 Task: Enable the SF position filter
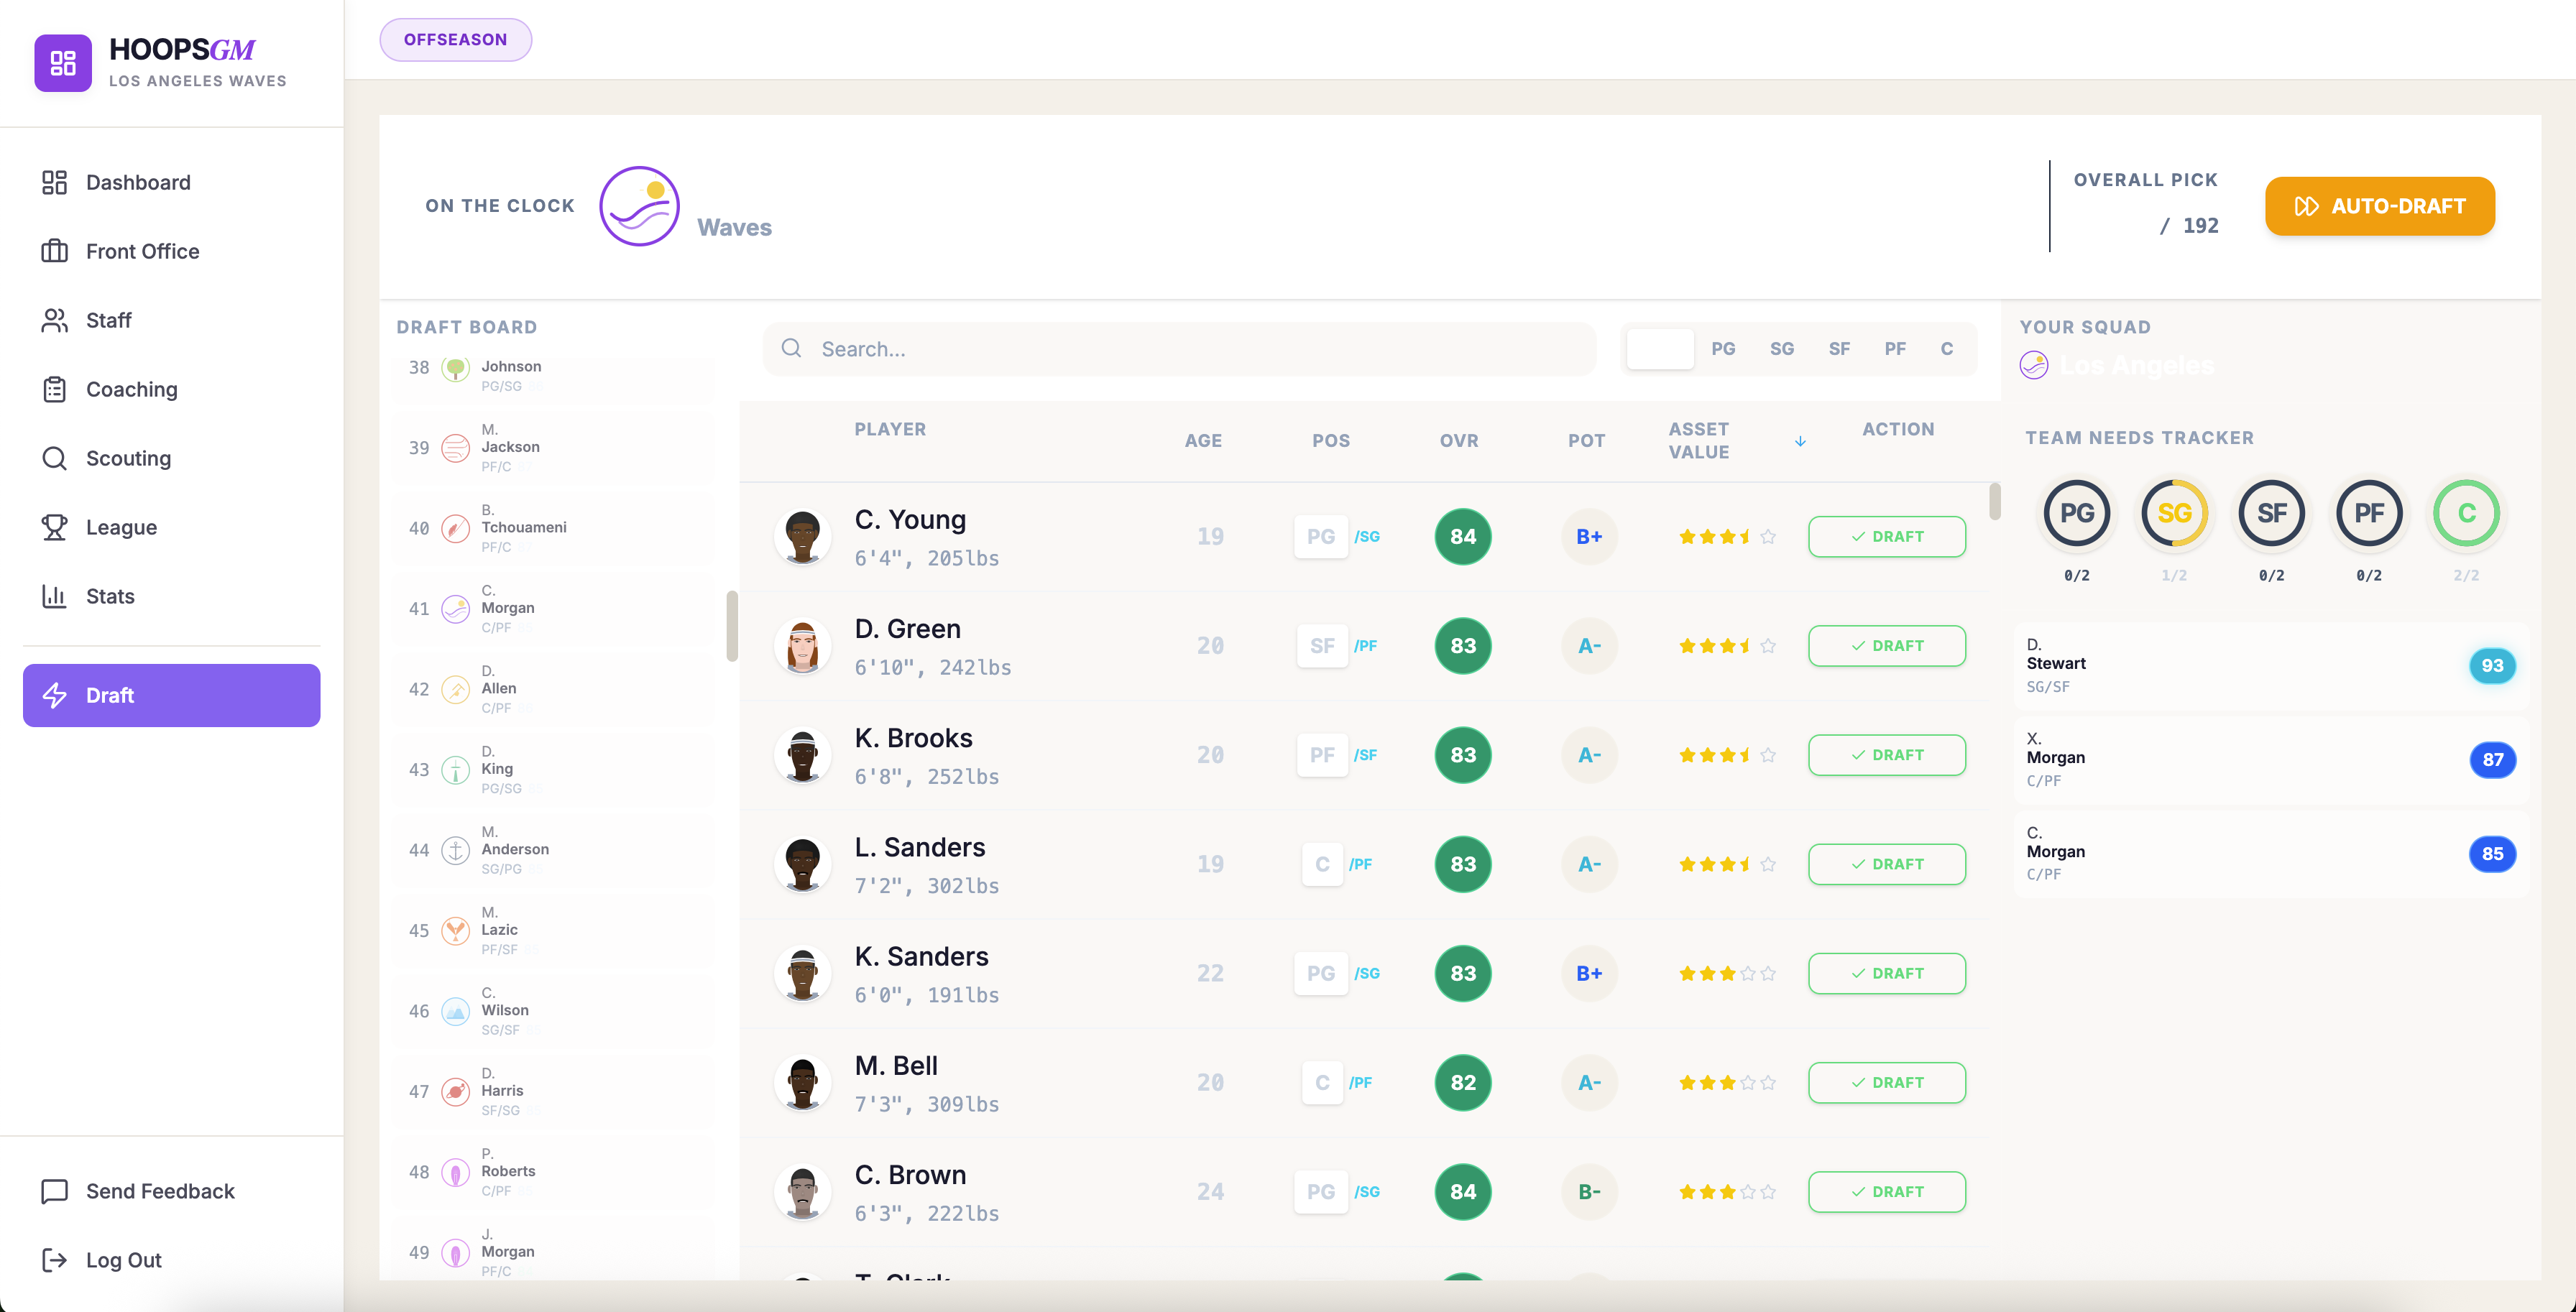[1840, 348]
